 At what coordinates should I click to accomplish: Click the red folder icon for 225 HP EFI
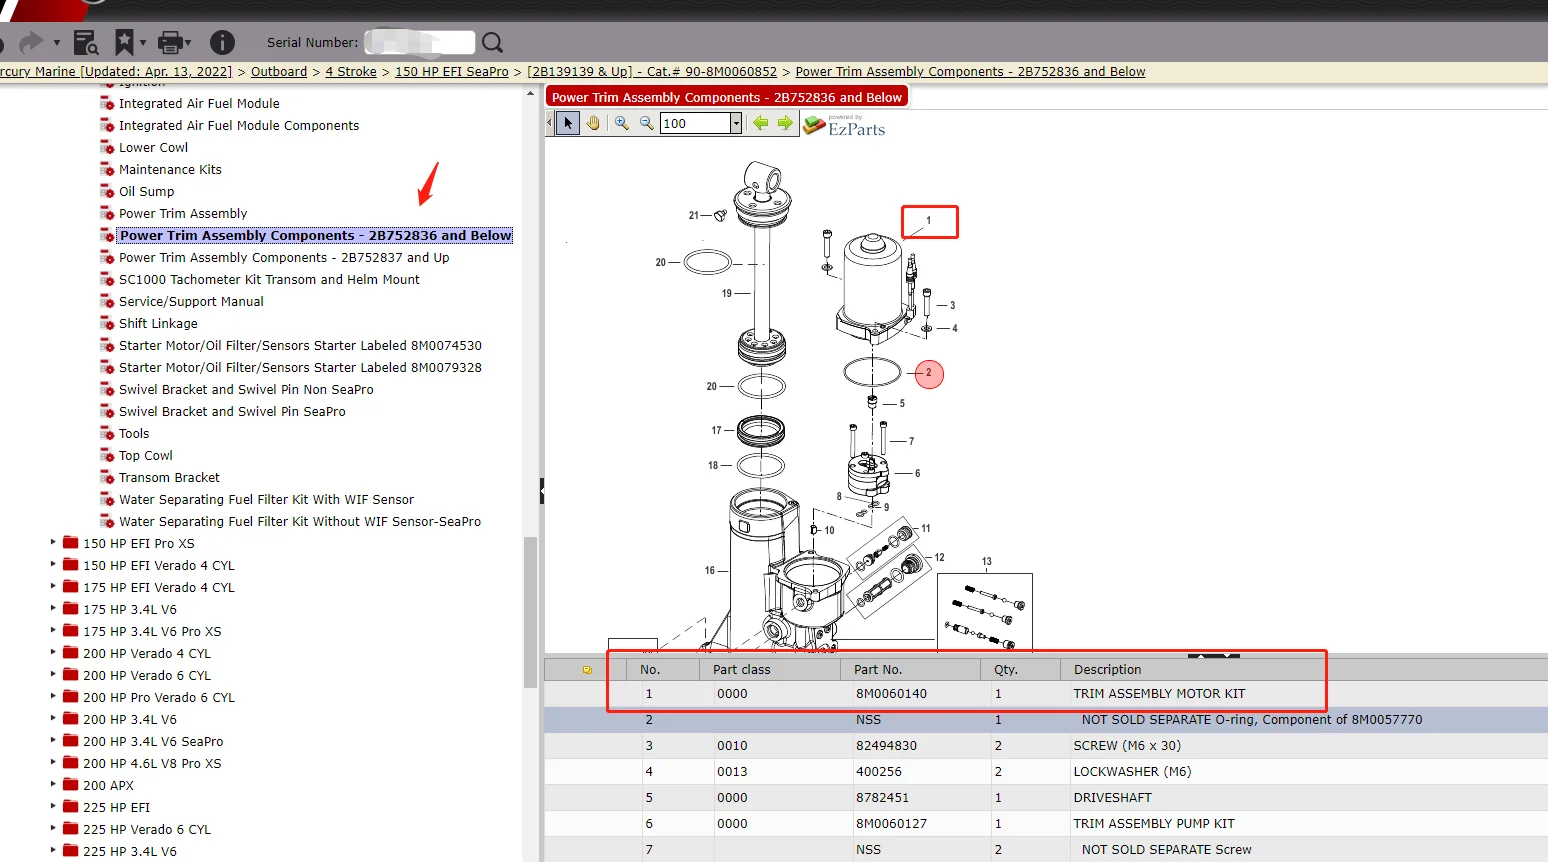click(x=70, y=807)
